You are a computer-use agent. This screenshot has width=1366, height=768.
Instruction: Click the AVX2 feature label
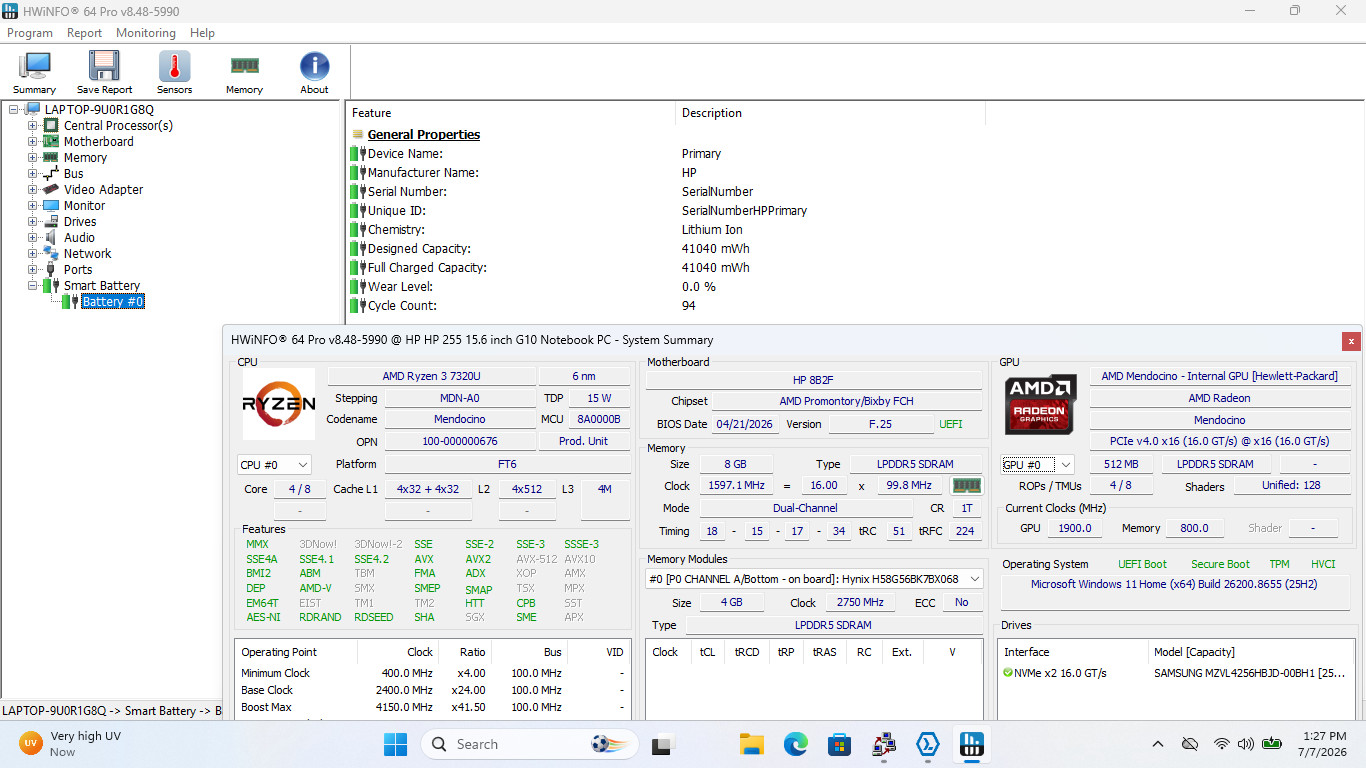pyautogui.click(x=478, y=559)
